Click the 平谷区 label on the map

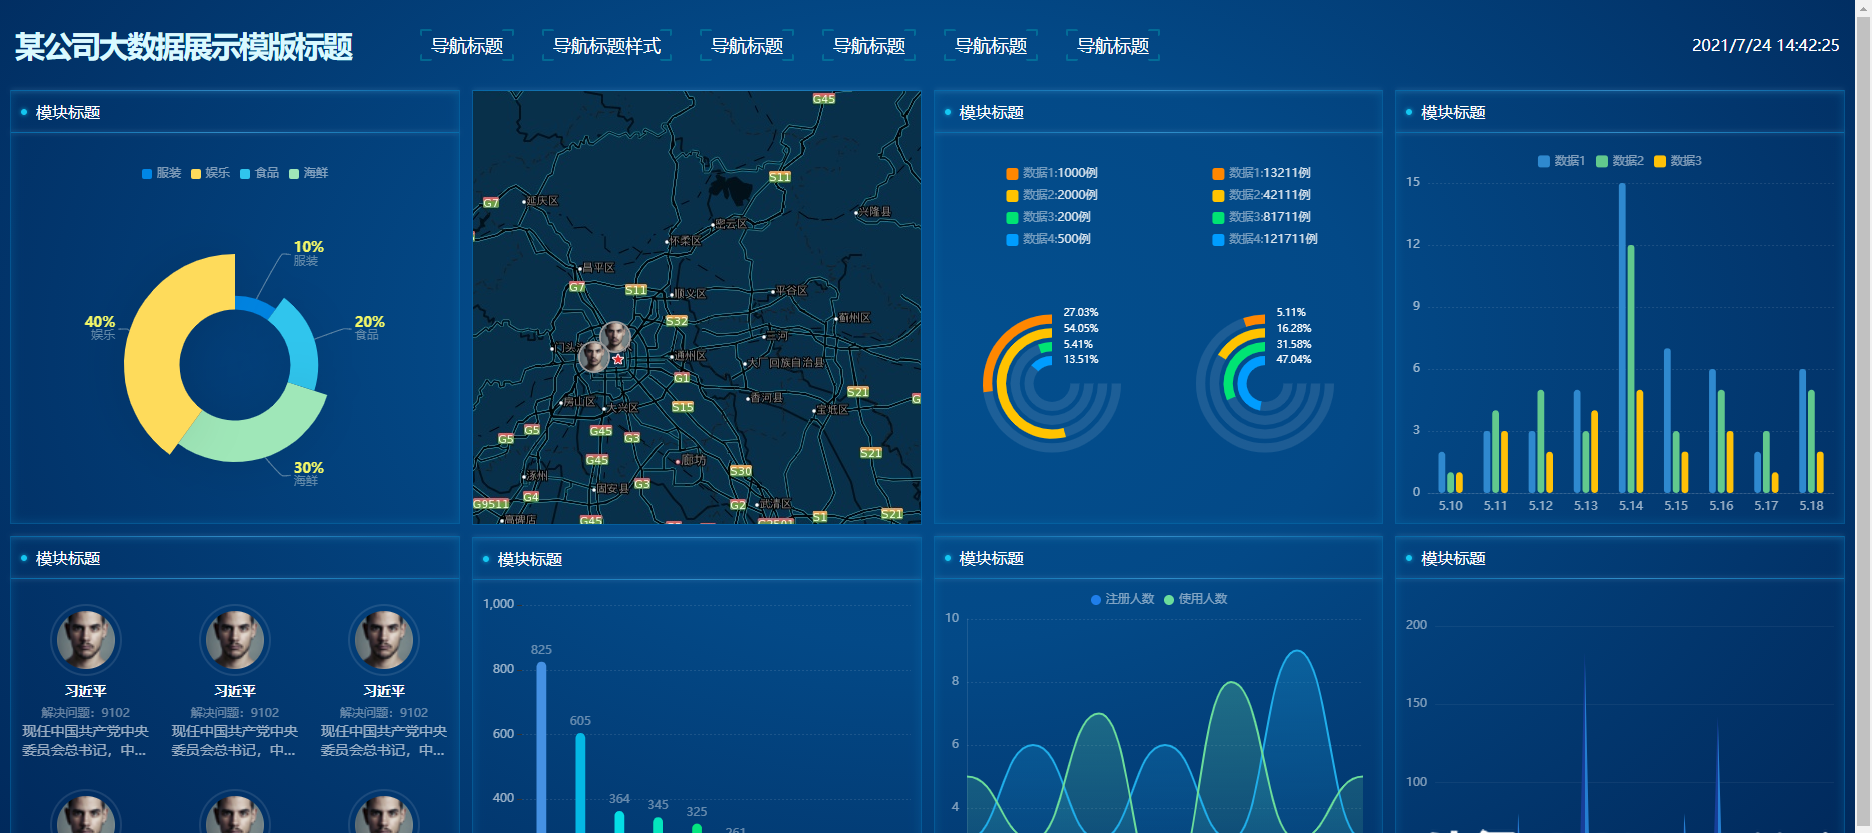789,290
